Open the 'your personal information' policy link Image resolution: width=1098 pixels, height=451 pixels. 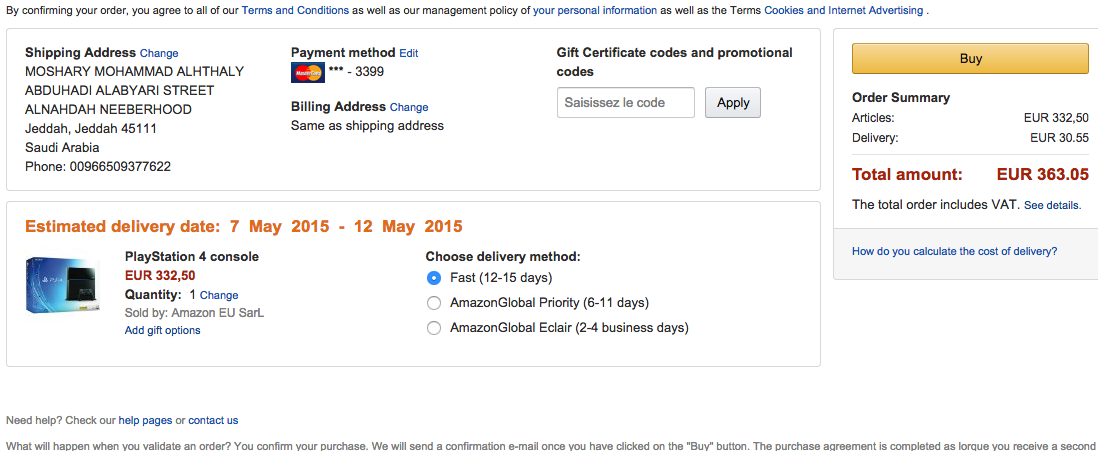click(594, 10)
